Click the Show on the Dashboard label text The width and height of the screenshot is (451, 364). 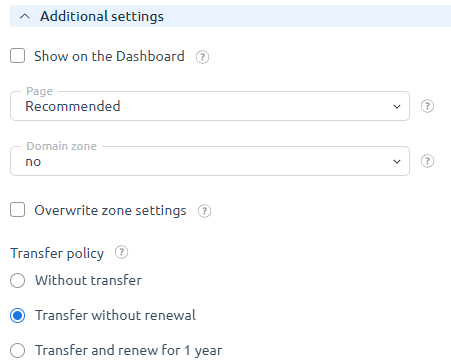(x=109, y=56)
